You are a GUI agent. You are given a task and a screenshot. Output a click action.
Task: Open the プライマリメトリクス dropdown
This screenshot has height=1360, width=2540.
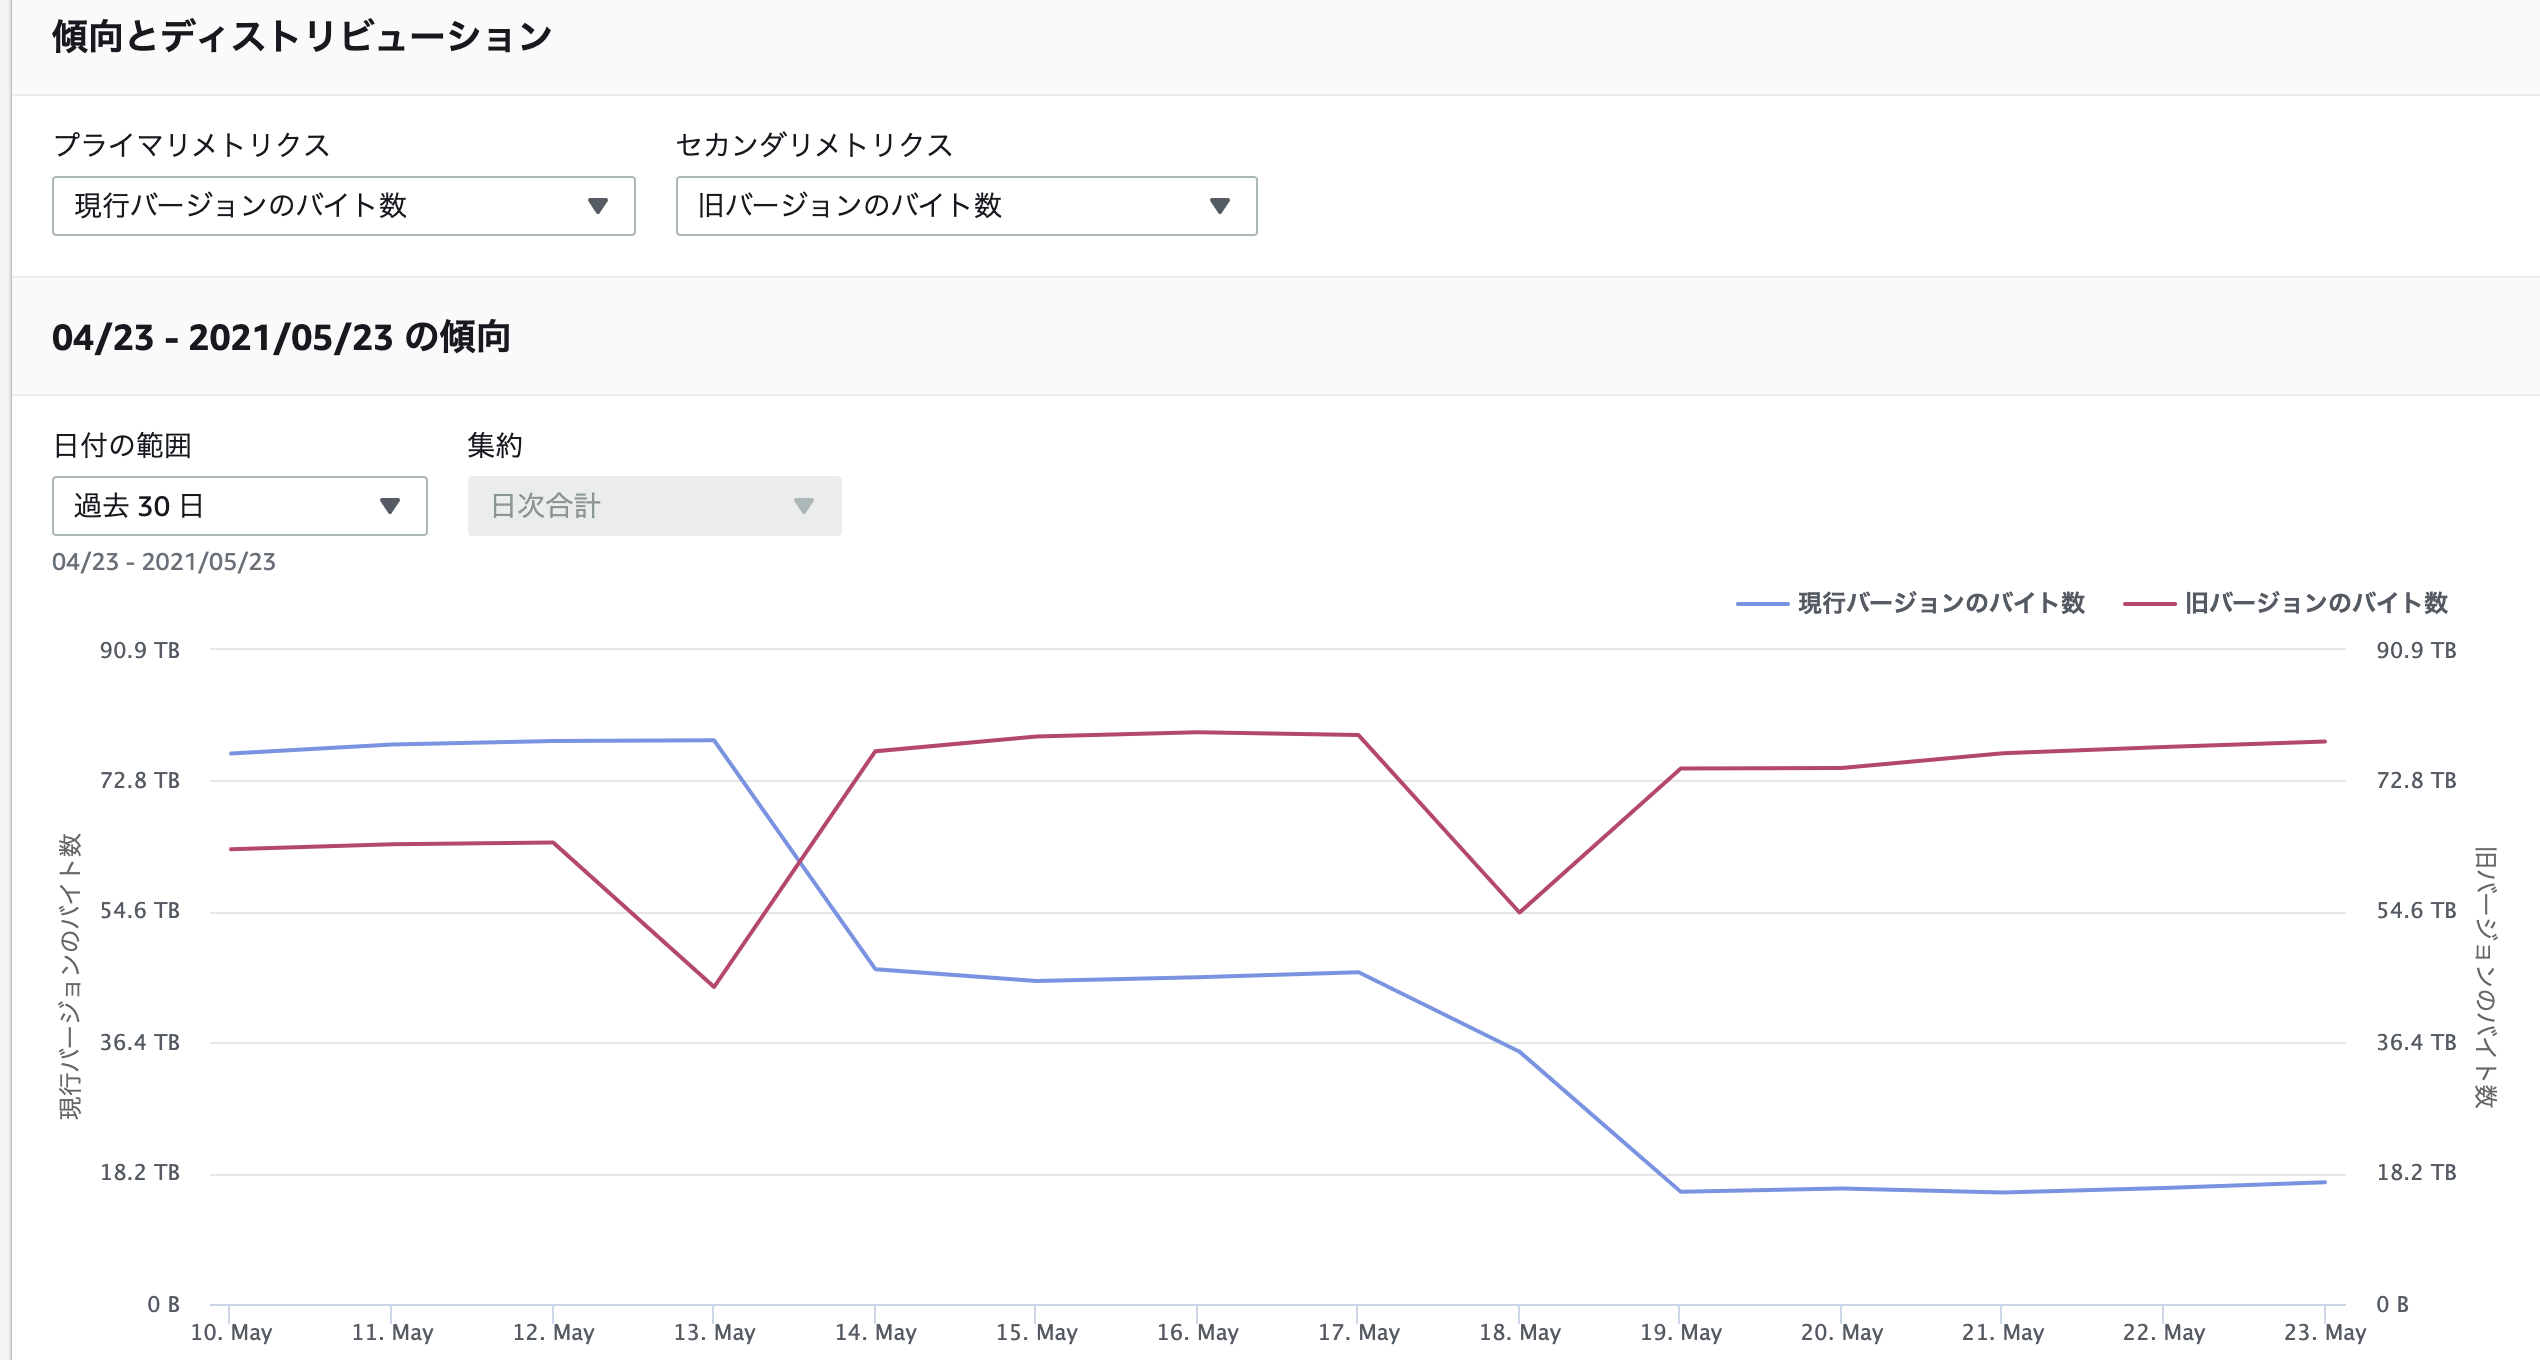342,206
